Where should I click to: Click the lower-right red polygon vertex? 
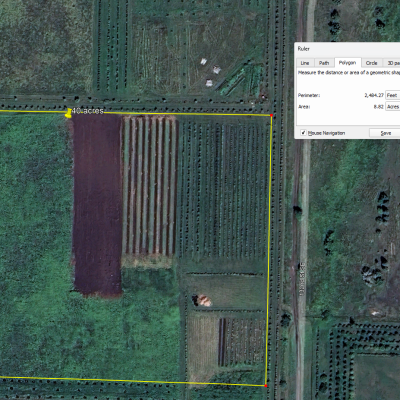pyautogui.click(x=266, y=386)
